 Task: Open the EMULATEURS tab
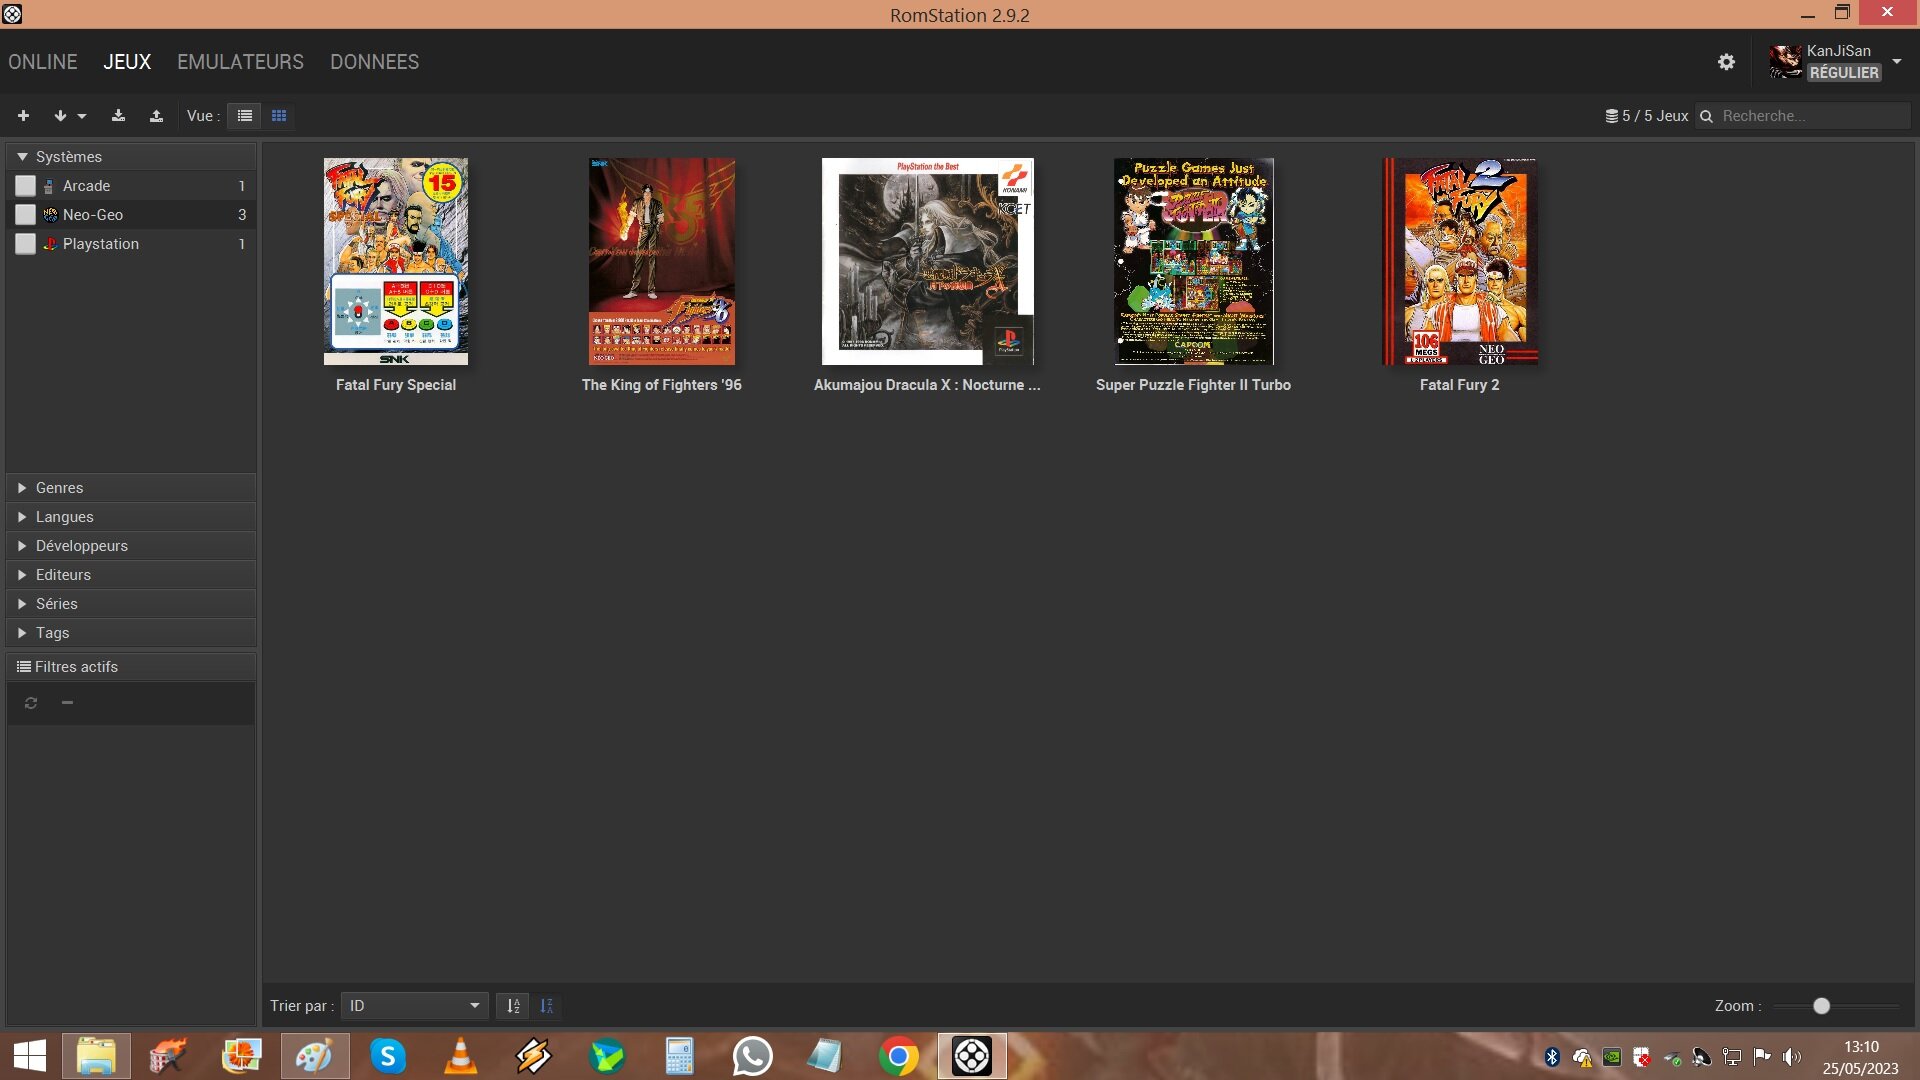click(x=240, y=62)
